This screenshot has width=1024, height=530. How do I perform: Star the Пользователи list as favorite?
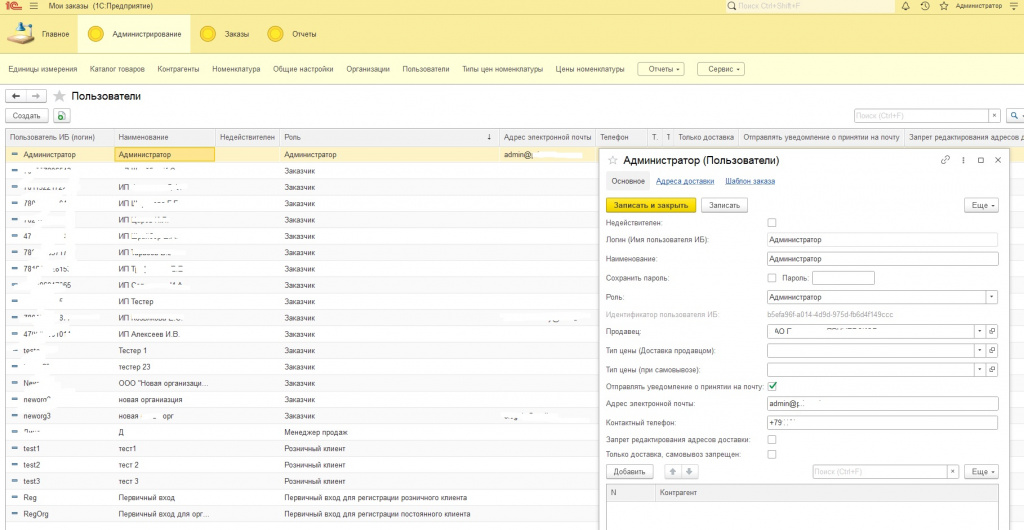click(x=59, y=96)
